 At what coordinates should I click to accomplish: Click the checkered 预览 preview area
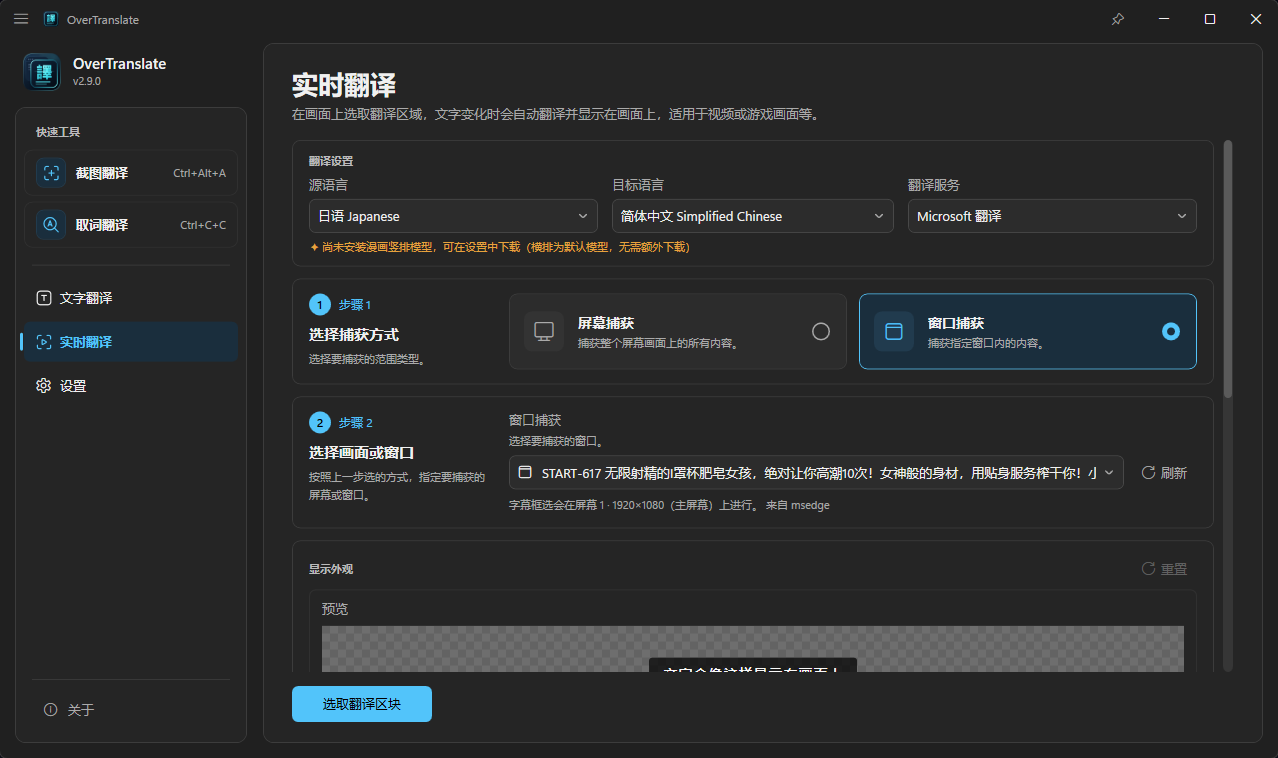tap(753, 649)
